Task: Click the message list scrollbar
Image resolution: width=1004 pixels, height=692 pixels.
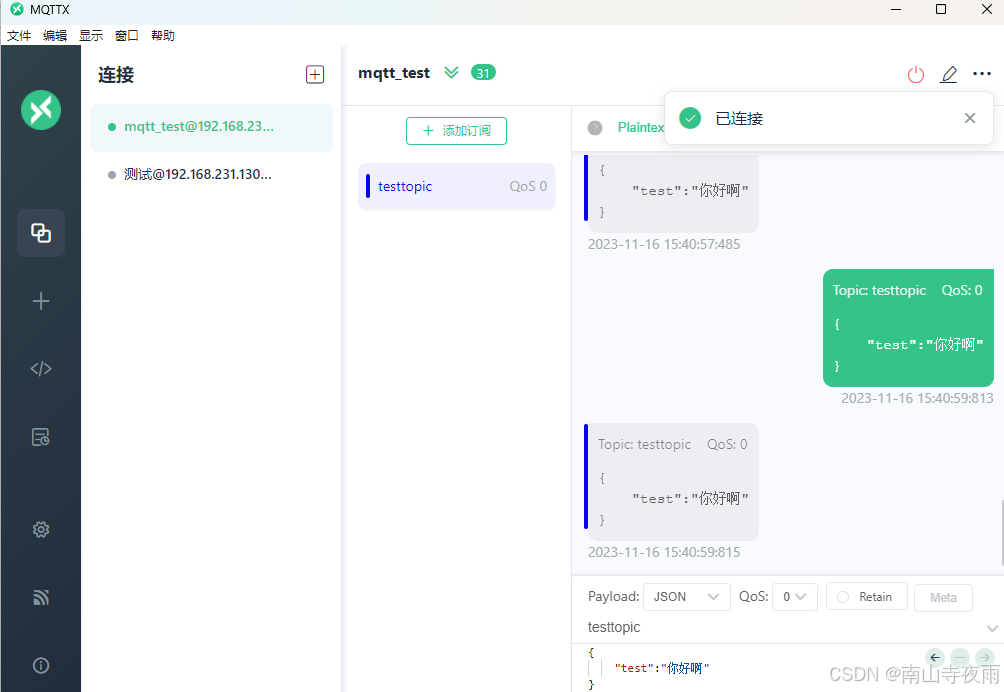Action: (x=1001, y=533)
